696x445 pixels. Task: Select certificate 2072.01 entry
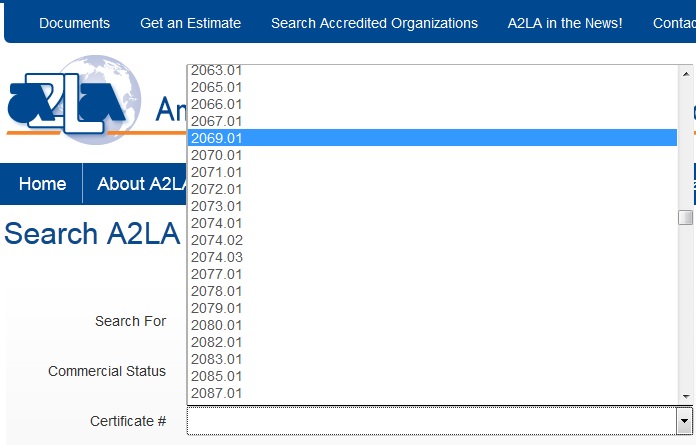217,189
